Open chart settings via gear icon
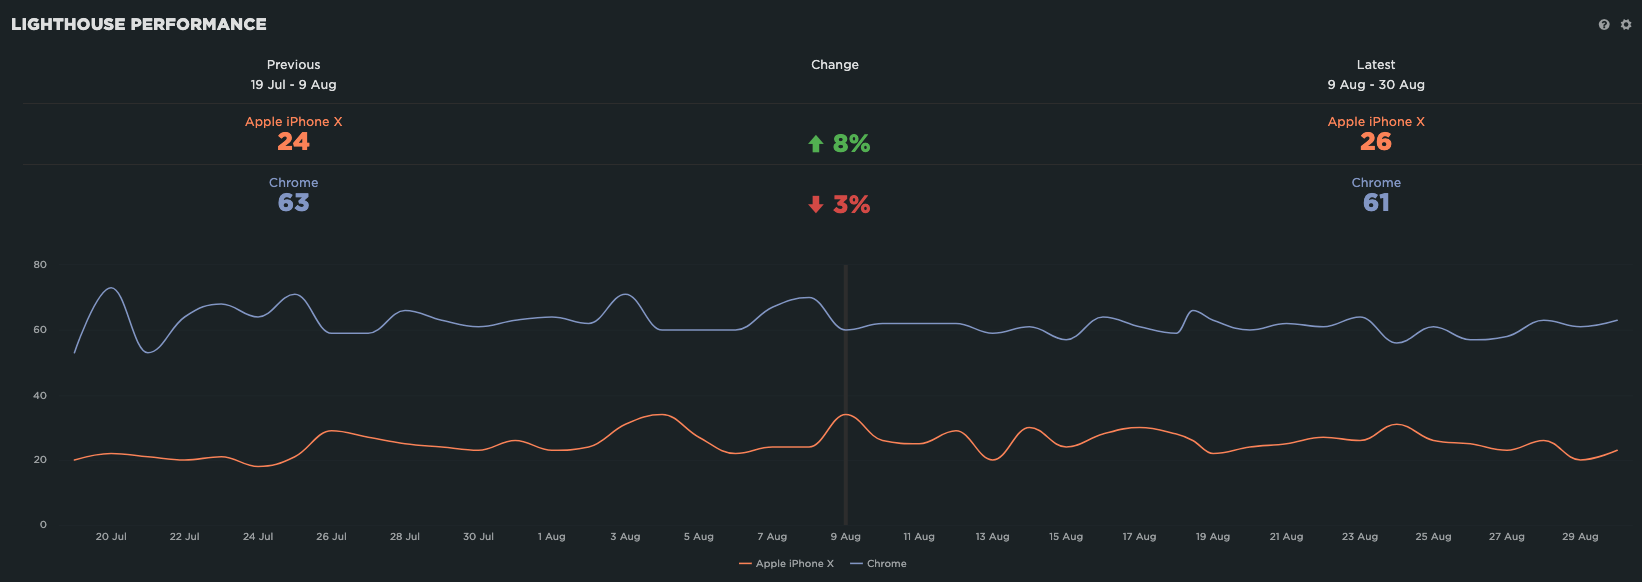1642x582 pixels. [1626, 25]
